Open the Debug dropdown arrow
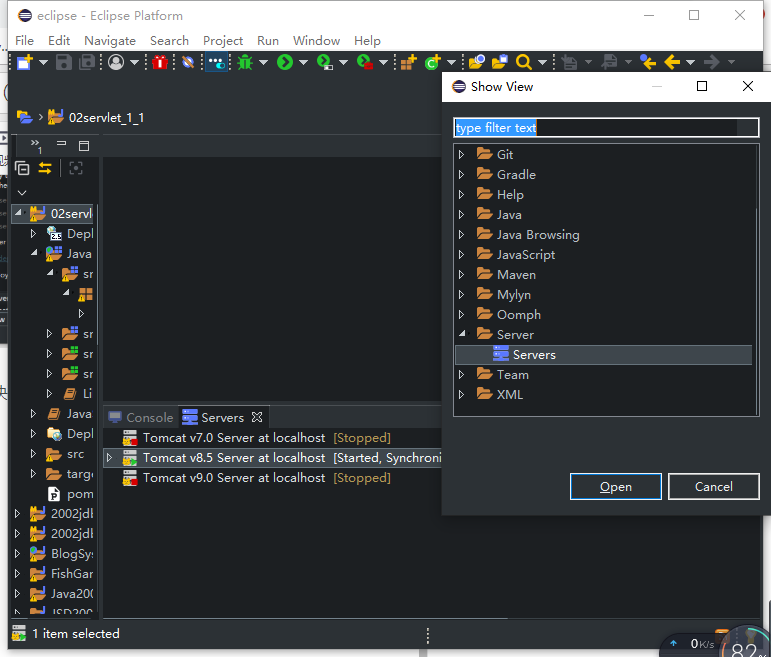This screenshot has width=771, height=657. tap(264, 62)
